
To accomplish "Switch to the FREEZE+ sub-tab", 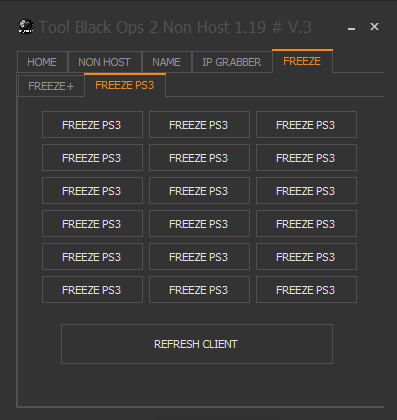I will (51, 86).
